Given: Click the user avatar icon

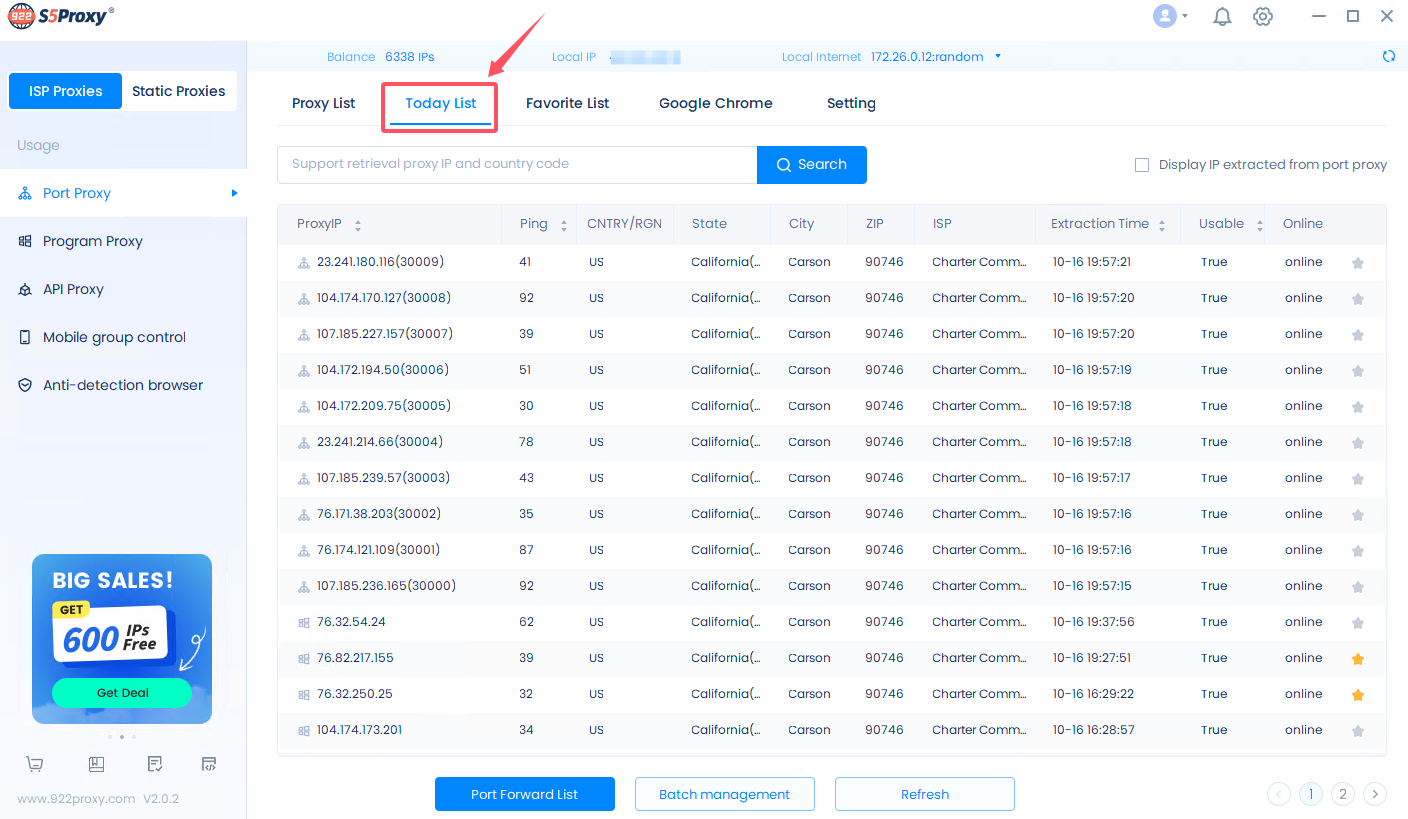Looking at the screenshot, I should 1165,16.
